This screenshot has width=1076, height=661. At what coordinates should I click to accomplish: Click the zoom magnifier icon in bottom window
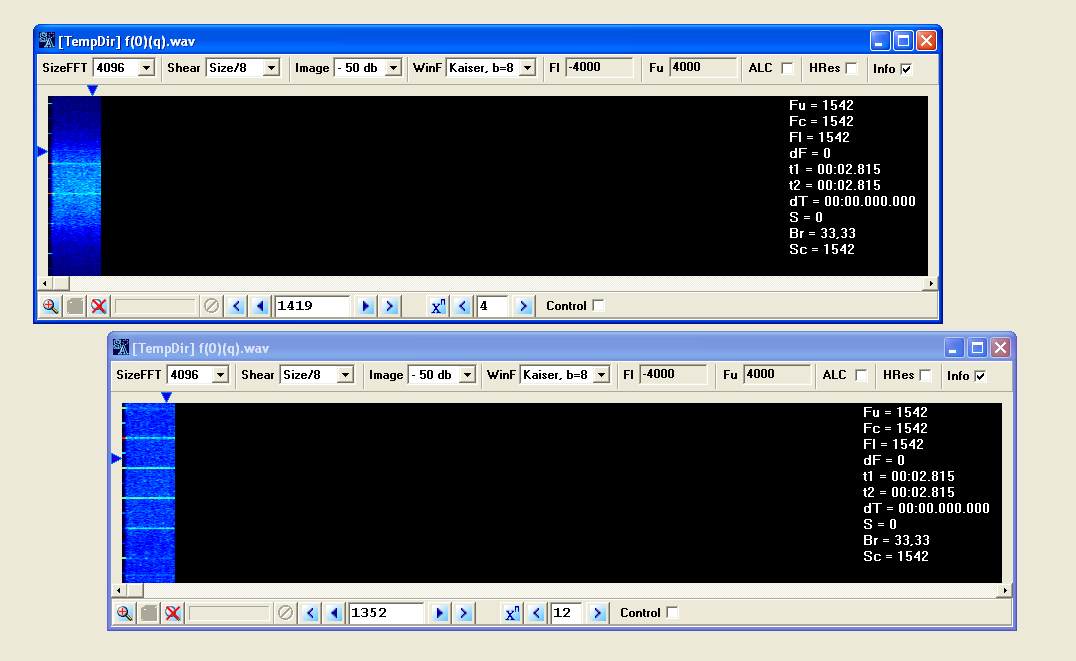[124, 613]
